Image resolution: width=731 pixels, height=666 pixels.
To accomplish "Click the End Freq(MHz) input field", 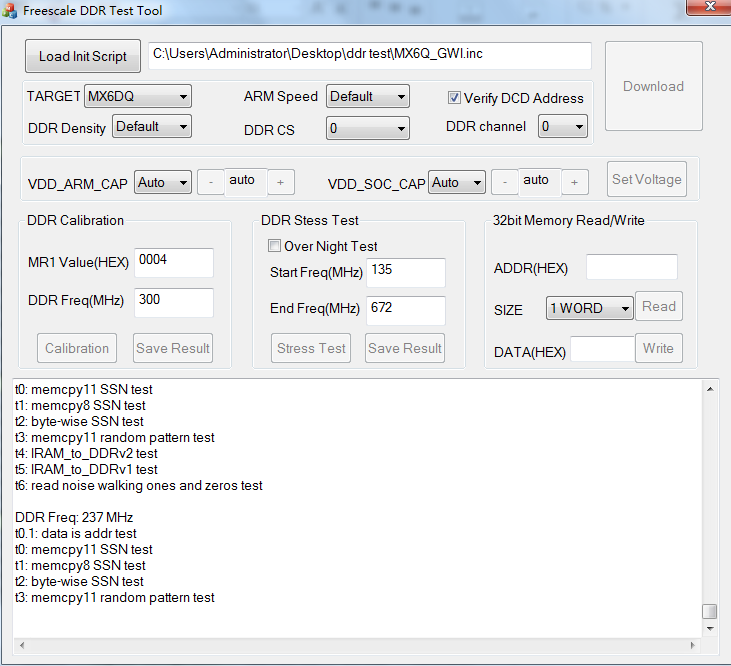I will tap(406, 310).
